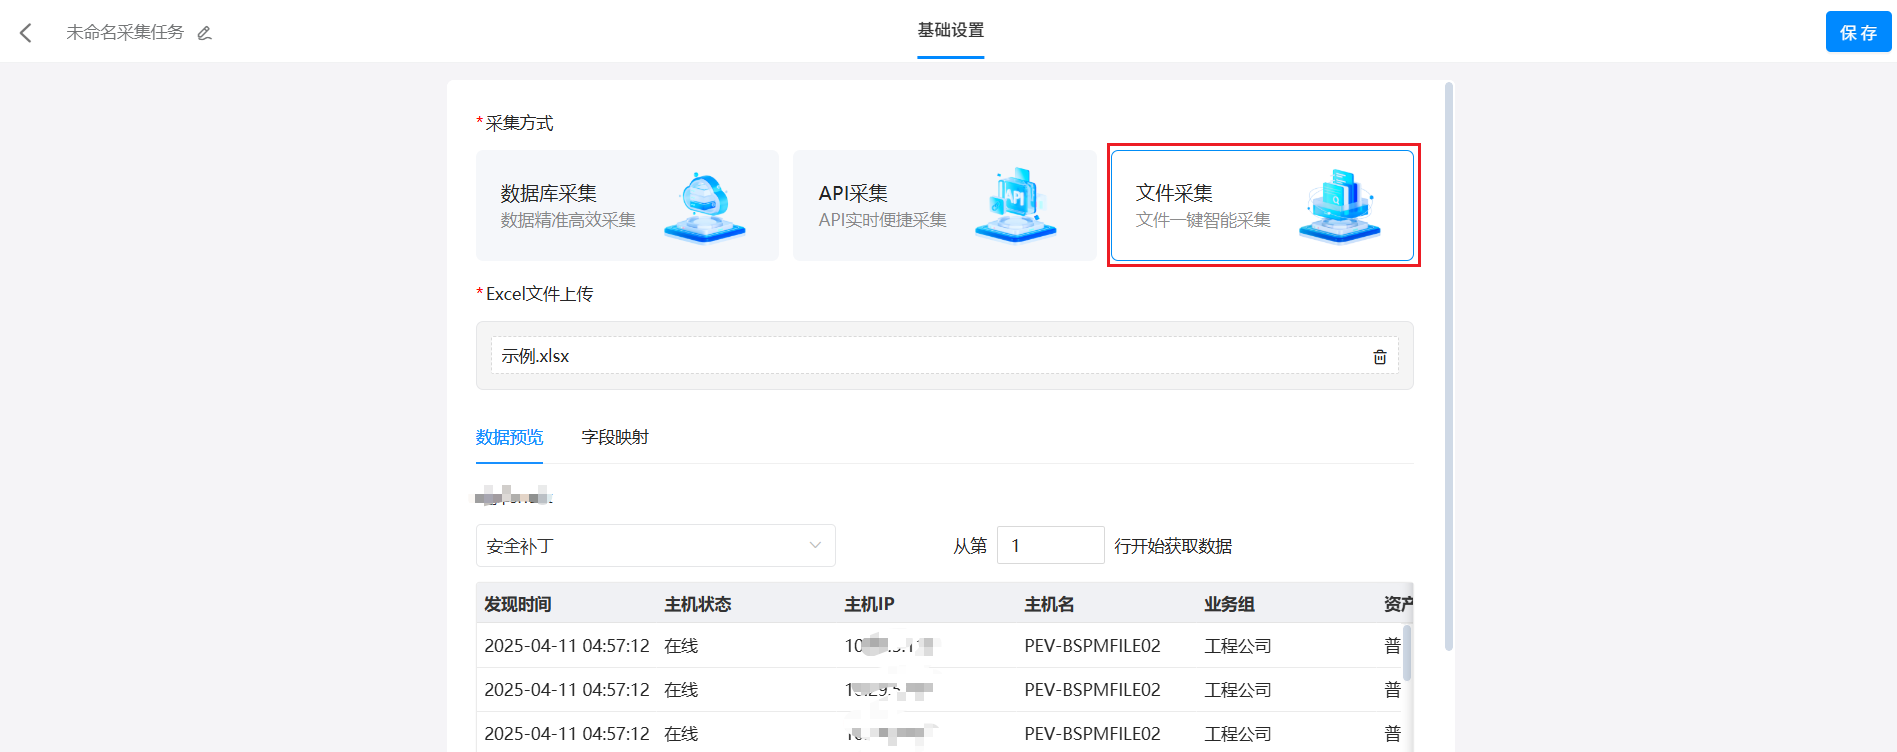Click the API collection illustration icon
Screen dimensions: 1897x752
point(1015,206)
